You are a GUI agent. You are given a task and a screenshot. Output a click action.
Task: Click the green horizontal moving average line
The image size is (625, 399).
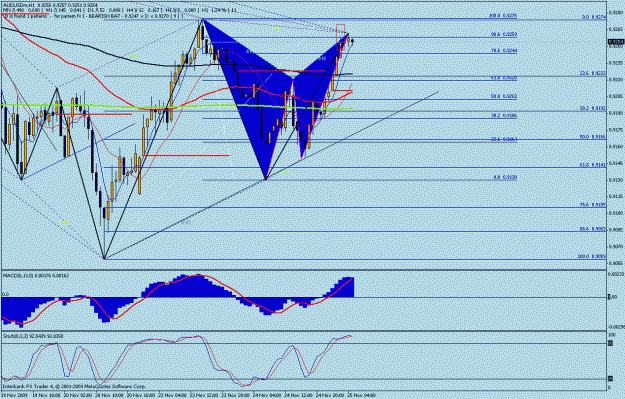[177, 106]
